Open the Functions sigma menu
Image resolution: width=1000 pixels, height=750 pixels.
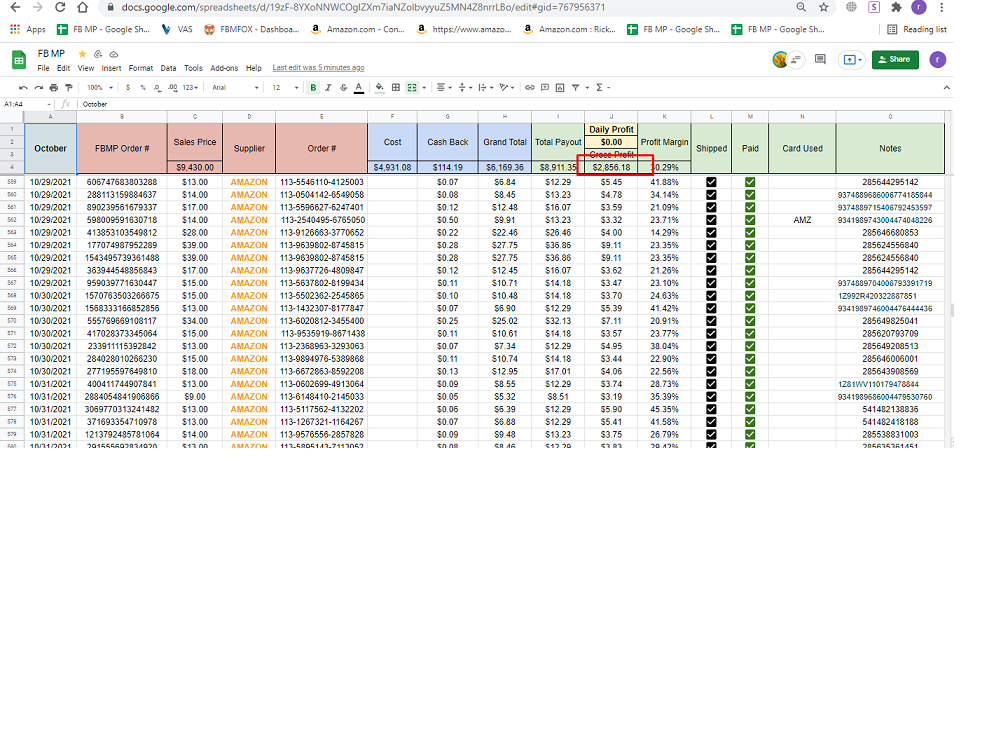599,87
